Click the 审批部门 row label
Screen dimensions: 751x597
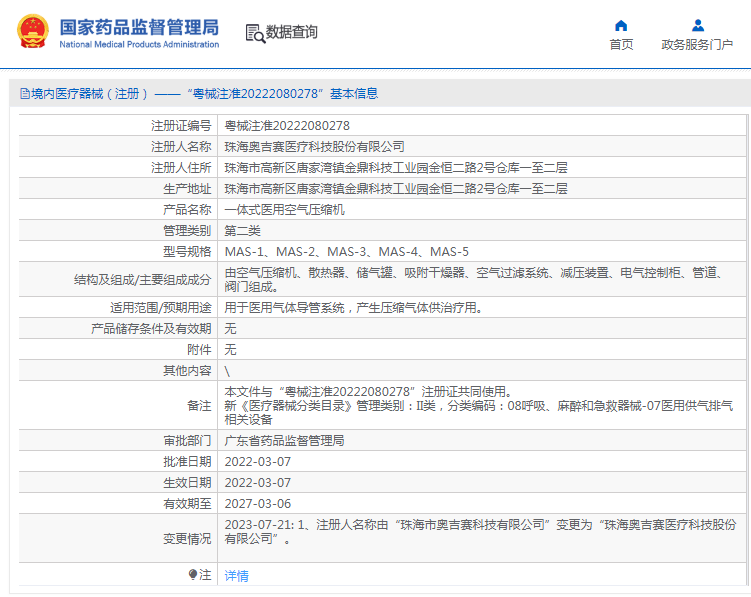click(x=187, y=441)
